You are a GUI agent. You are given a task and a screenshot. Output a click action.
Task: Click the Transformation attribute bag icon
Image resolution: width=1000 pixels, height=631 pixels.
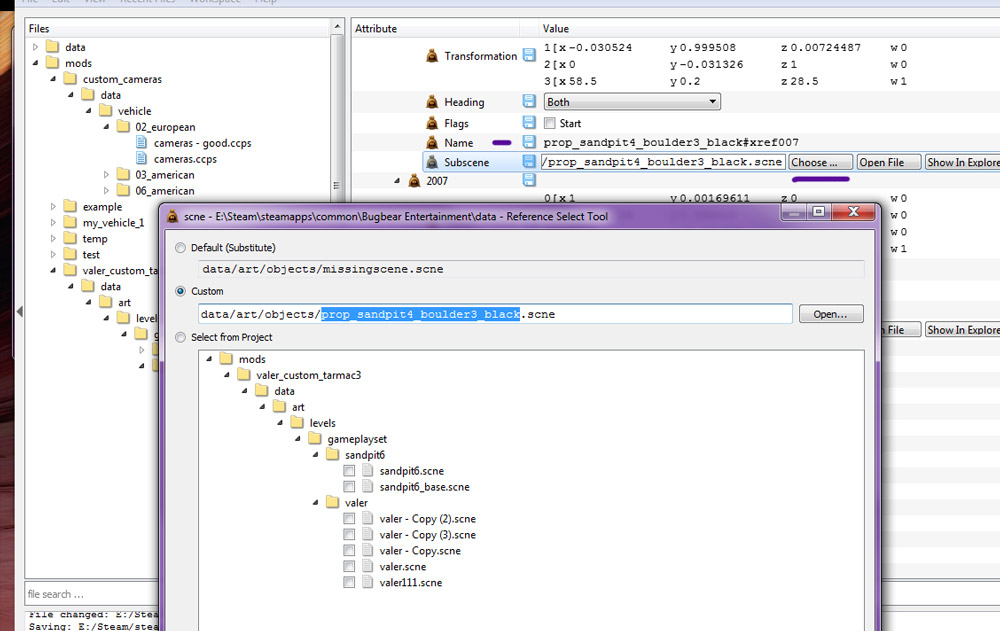coord(432,56)
